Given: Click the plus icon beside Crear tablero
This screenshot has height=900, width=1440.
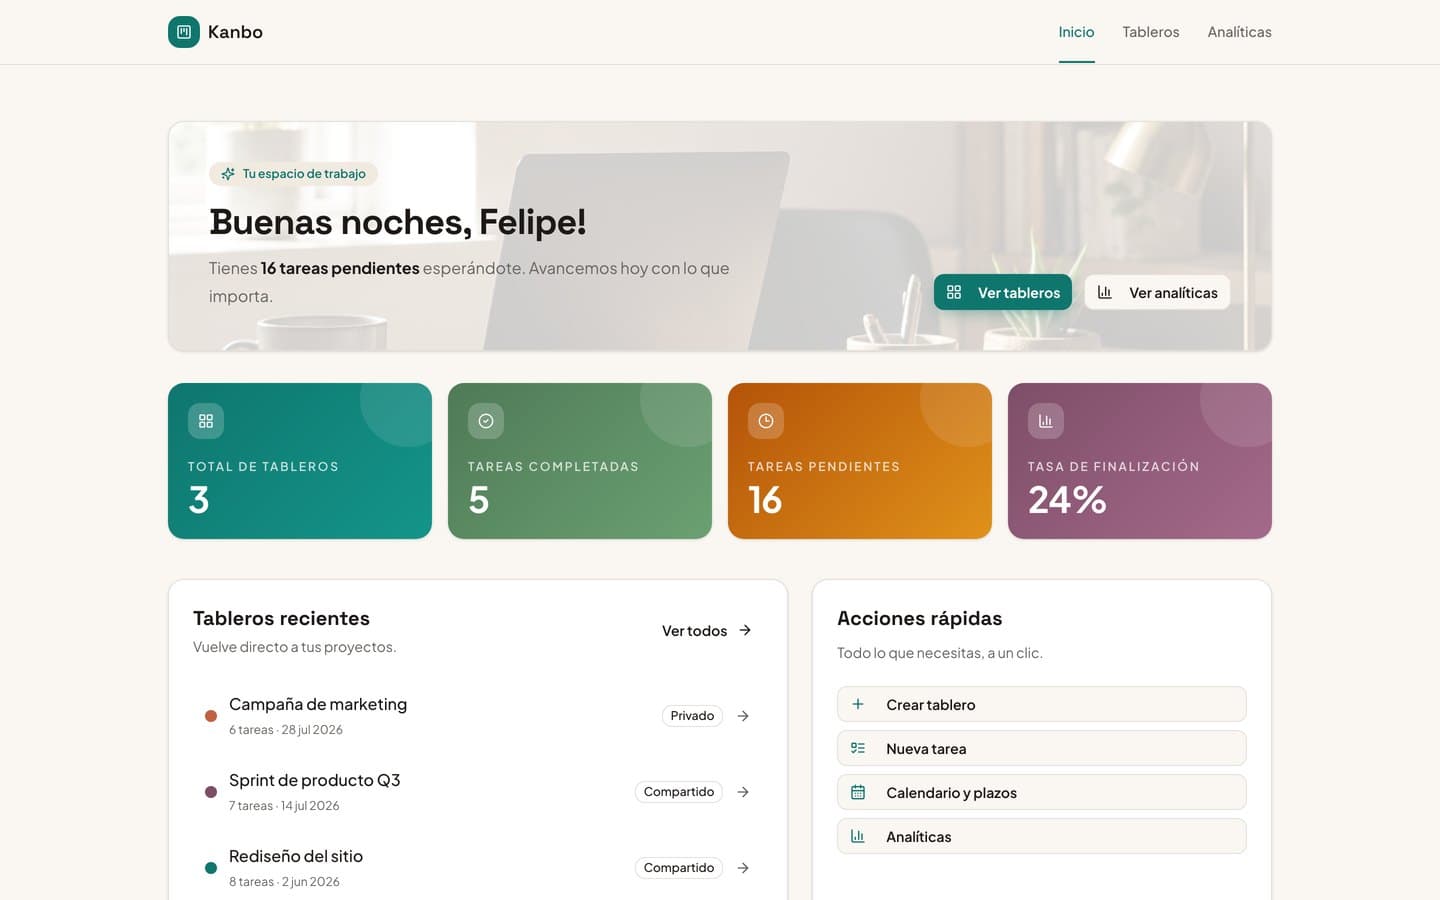Looking at the screenshot, I should (858, 704).
